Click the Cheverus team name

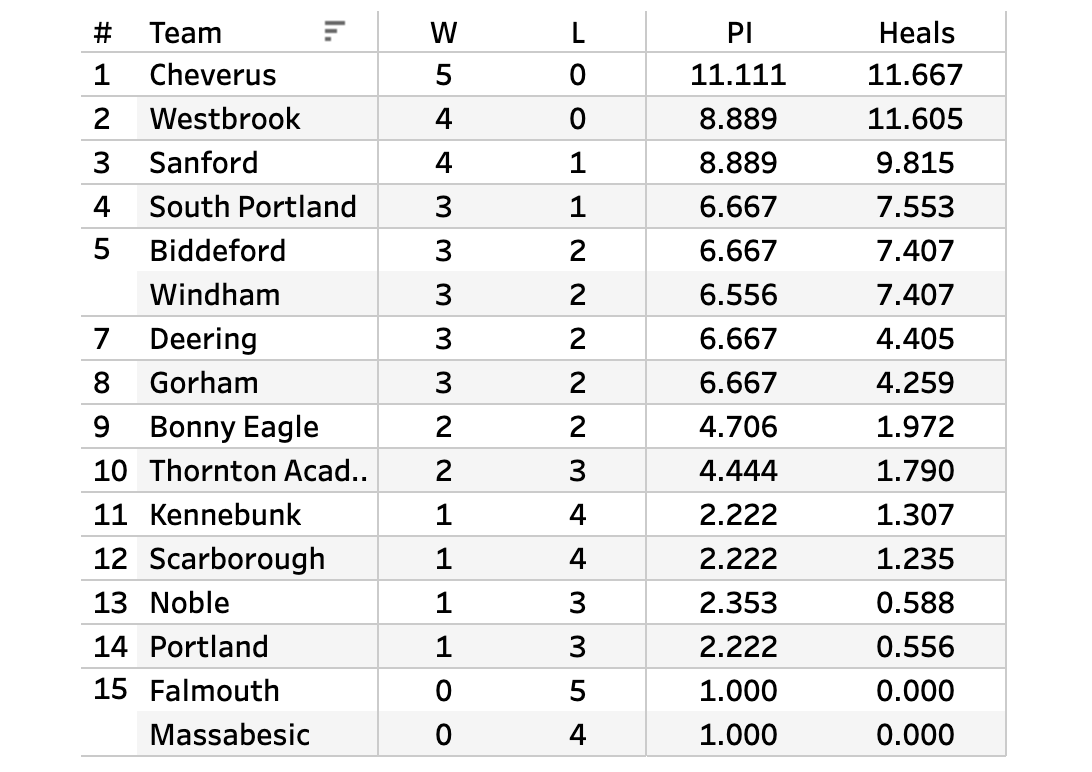coord(213,75)
